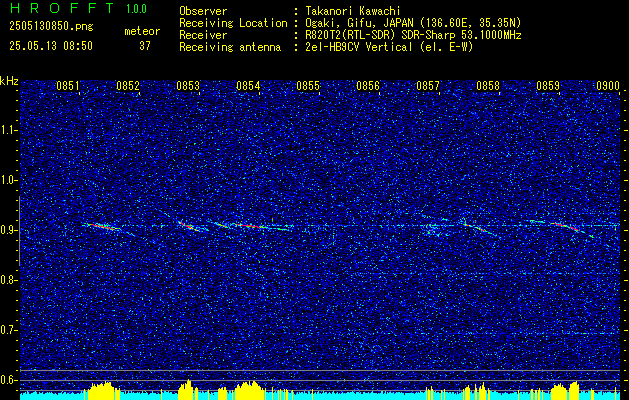The width and height of the screenshot is (629, 400).
Task: Click the 0.6 kHz frequency label
Action: 8,380
